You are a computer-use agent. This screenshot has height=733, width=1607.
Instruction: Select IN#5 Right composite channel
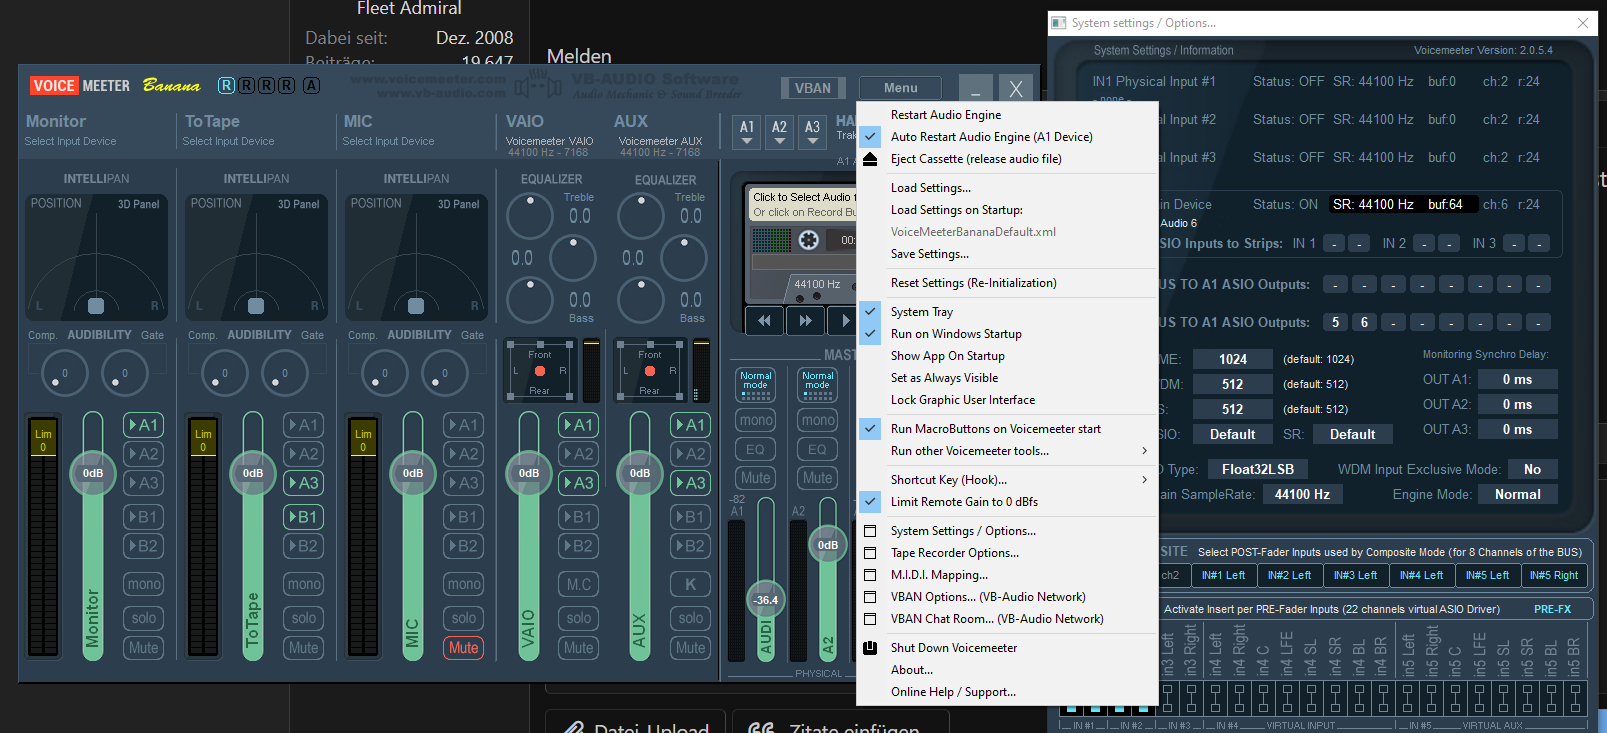pyautogui.click(x=1553, y=575)
